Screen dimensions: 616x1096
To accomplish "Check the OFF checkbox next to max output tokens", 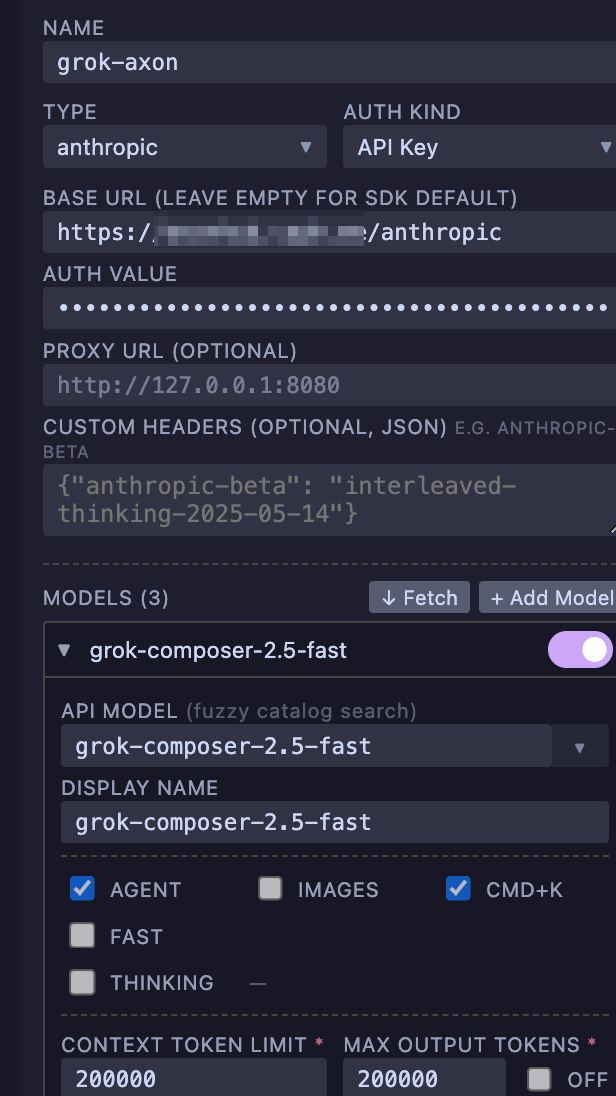I will (539, 1079).
